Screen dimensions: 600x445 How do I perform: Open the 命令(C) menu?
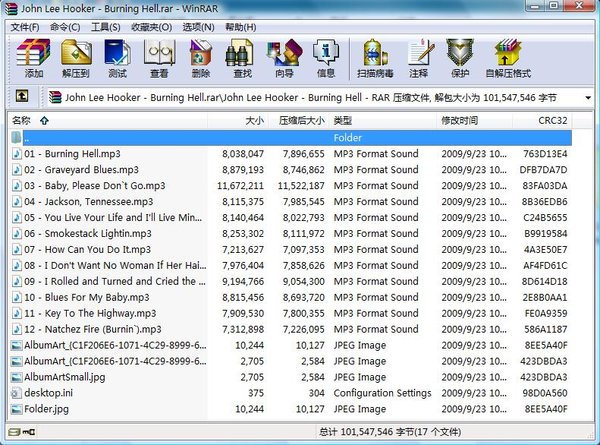pyautogui.click(x=65, y=27)
